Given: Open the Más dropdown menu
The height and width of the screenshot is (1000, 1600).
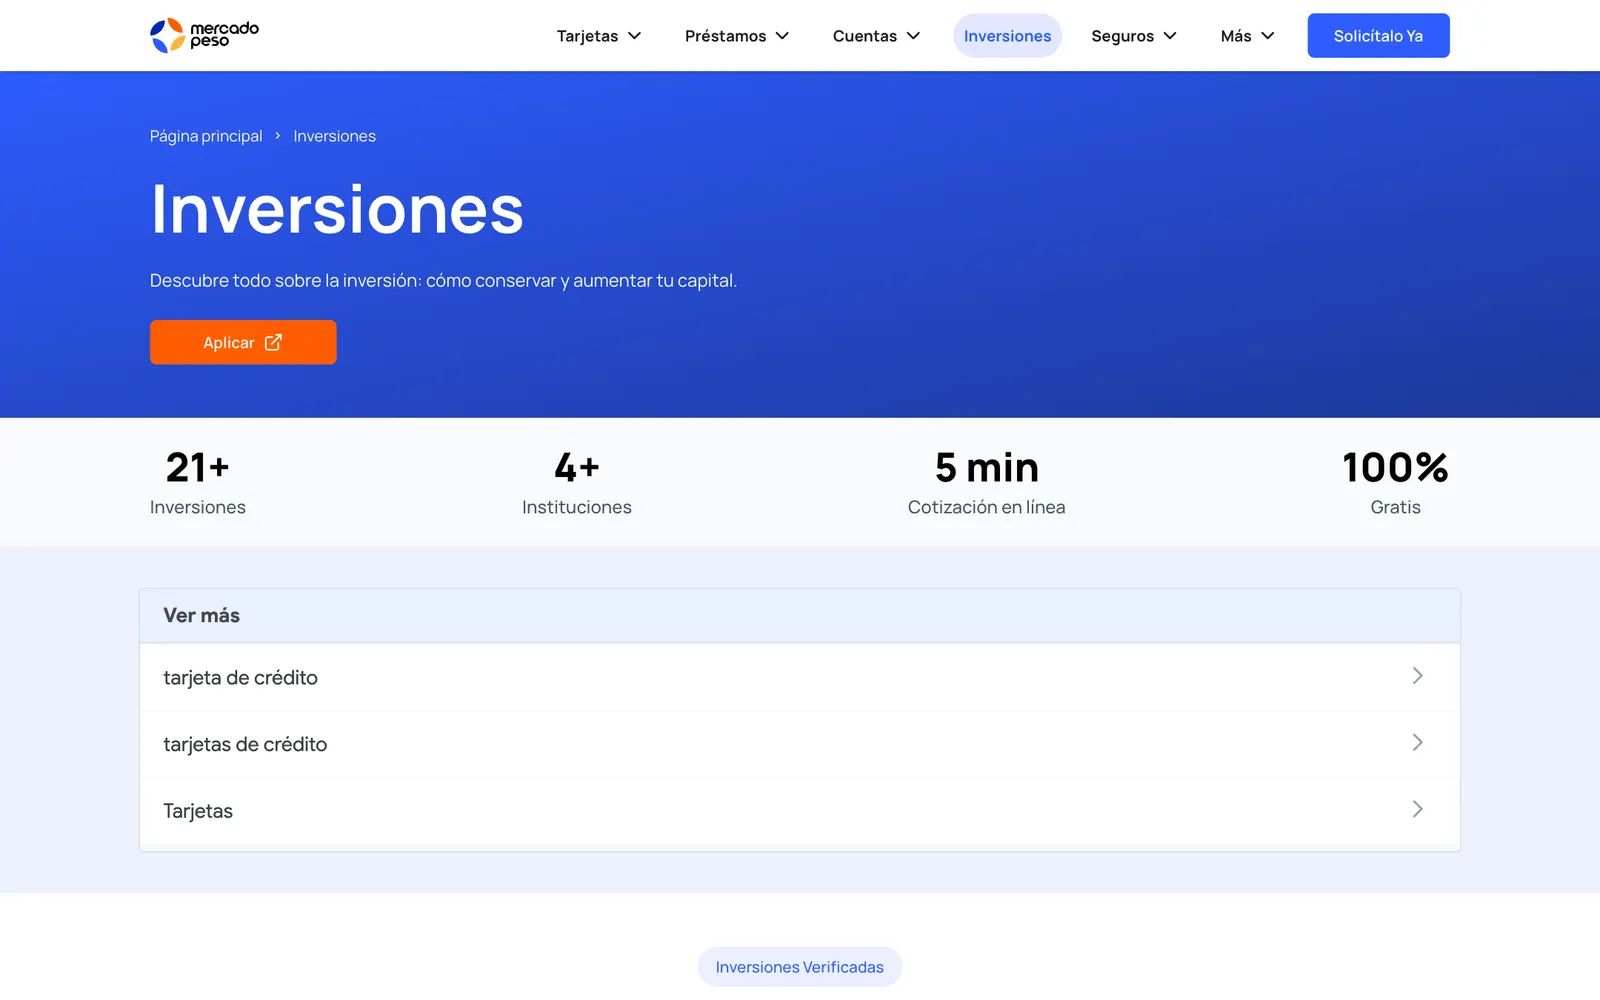Looking at the screenshot, I should 1248,36.
